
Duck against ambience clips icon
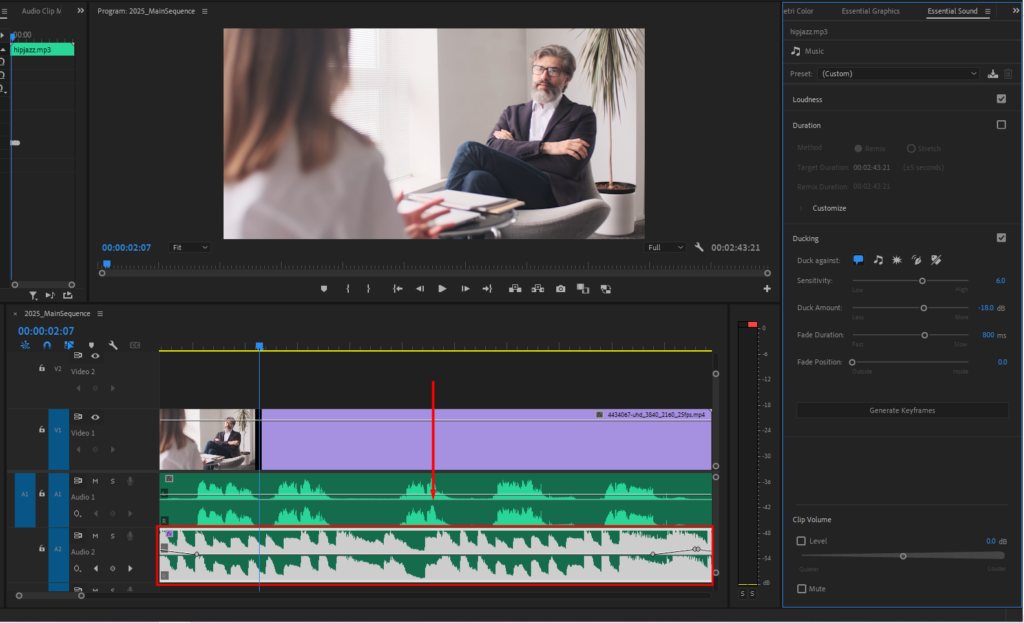[916, 260]
